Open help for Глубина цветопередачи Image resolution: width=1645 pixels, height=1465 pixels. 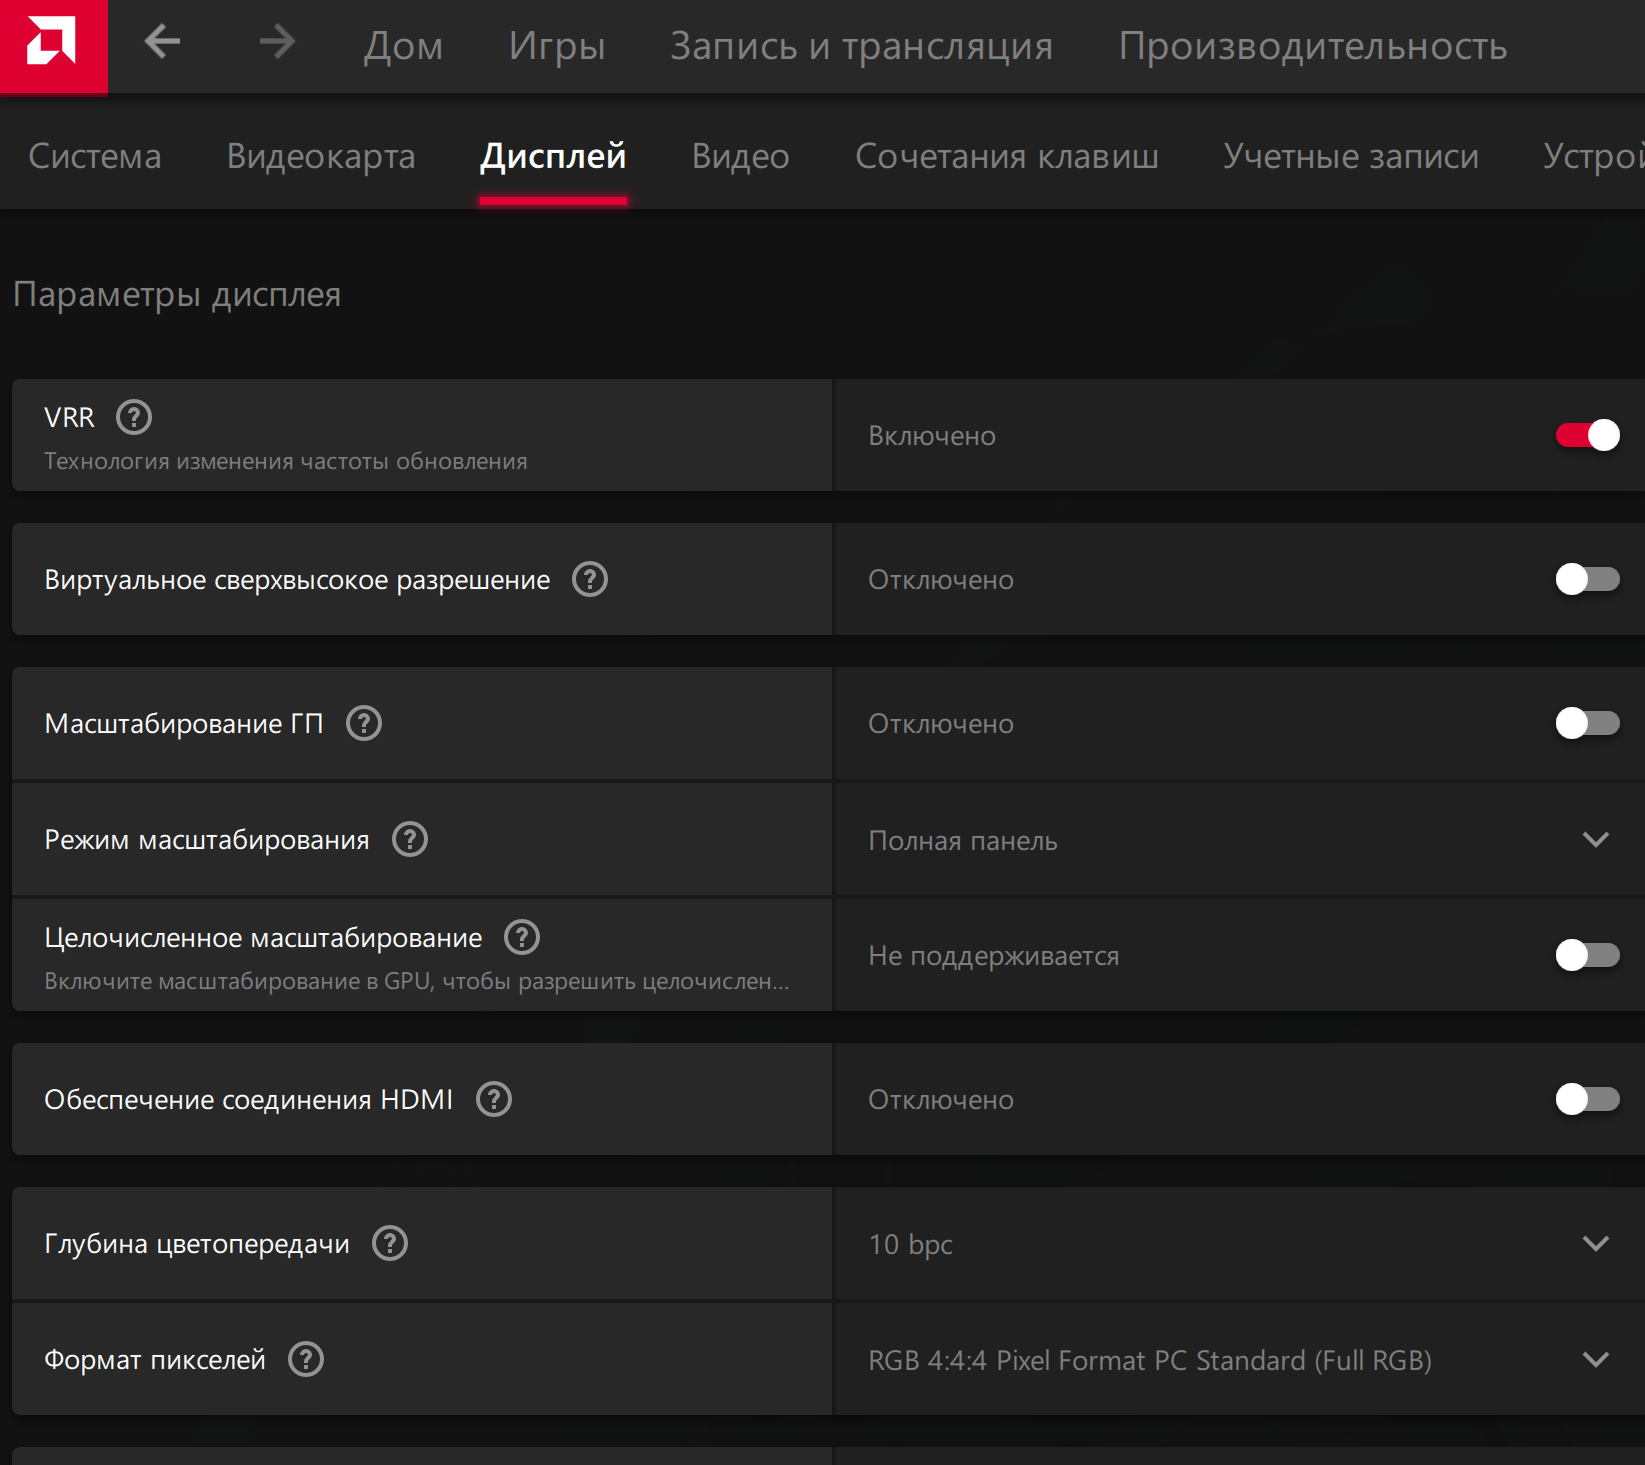[x=390, y=1243]
